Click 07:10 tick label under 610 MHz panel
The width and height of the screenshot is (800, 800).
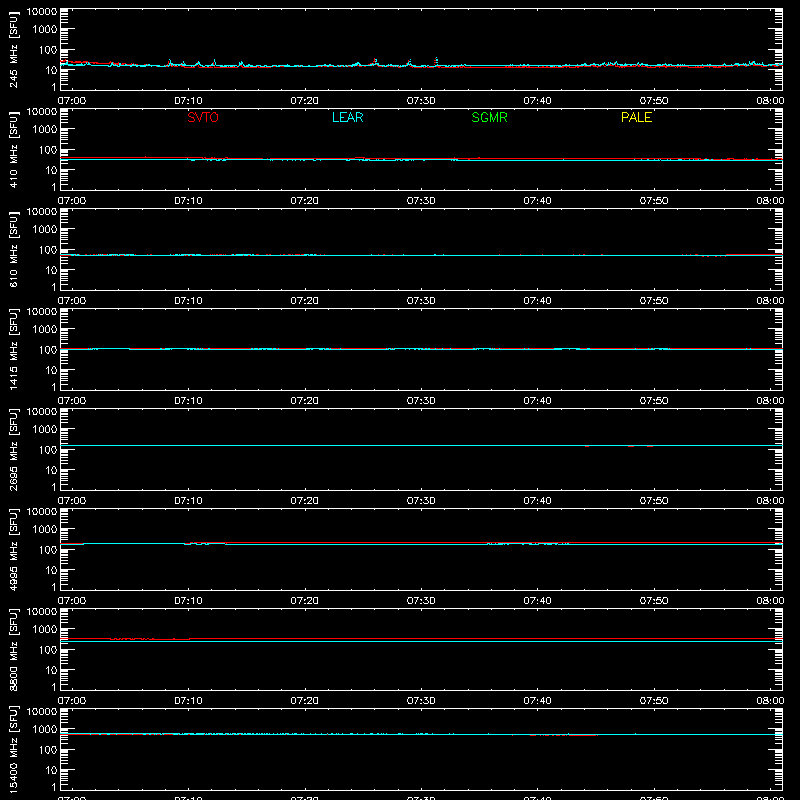[x=188, y=301]
